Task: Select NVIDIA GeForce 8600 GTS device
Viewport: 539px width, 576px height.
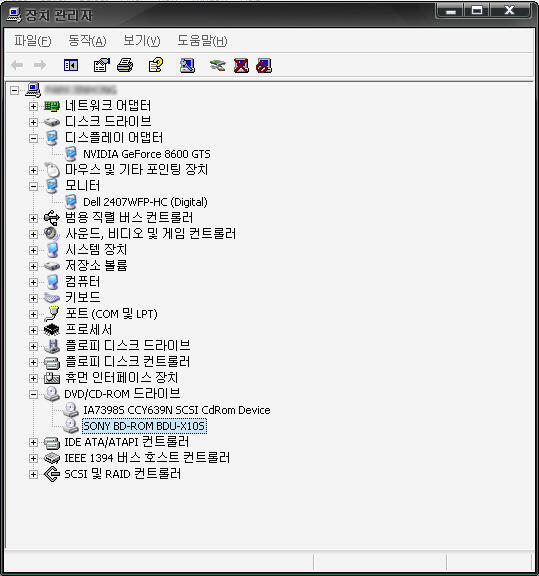Action: (x=147, y=154)
